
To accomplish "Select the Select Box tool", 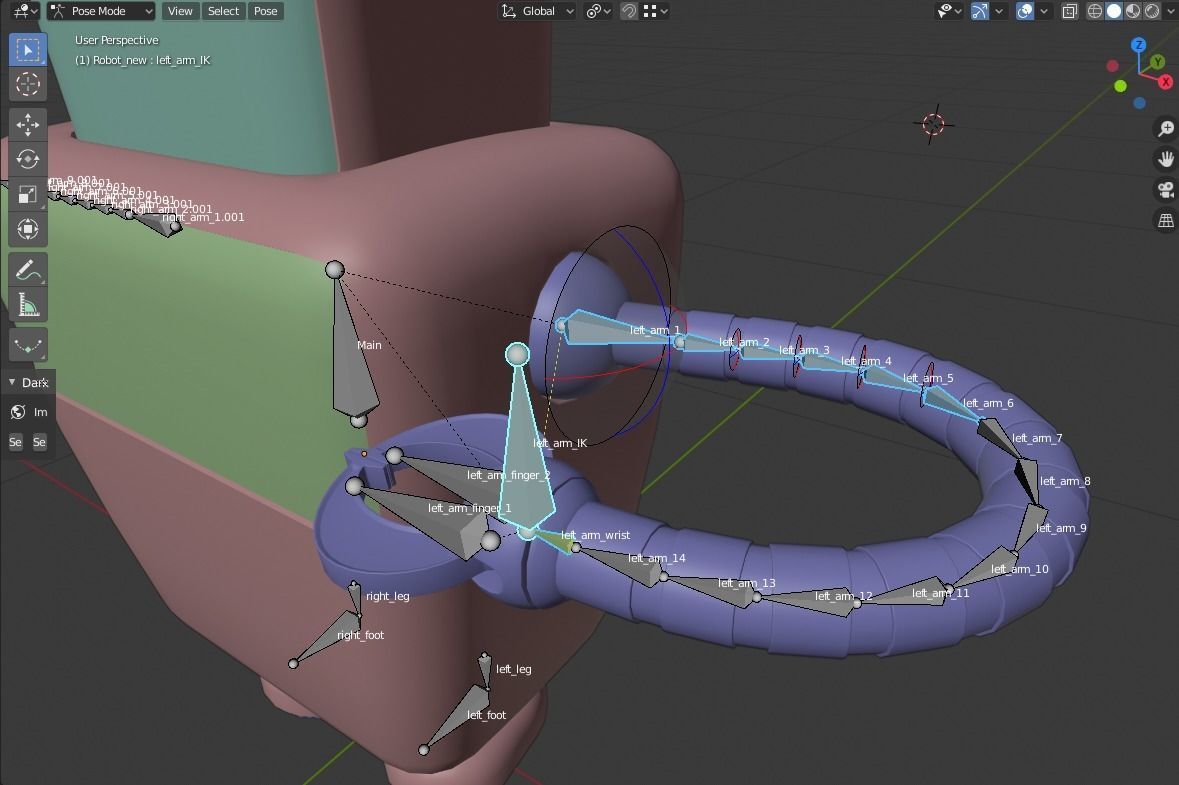I will [28, 50].
